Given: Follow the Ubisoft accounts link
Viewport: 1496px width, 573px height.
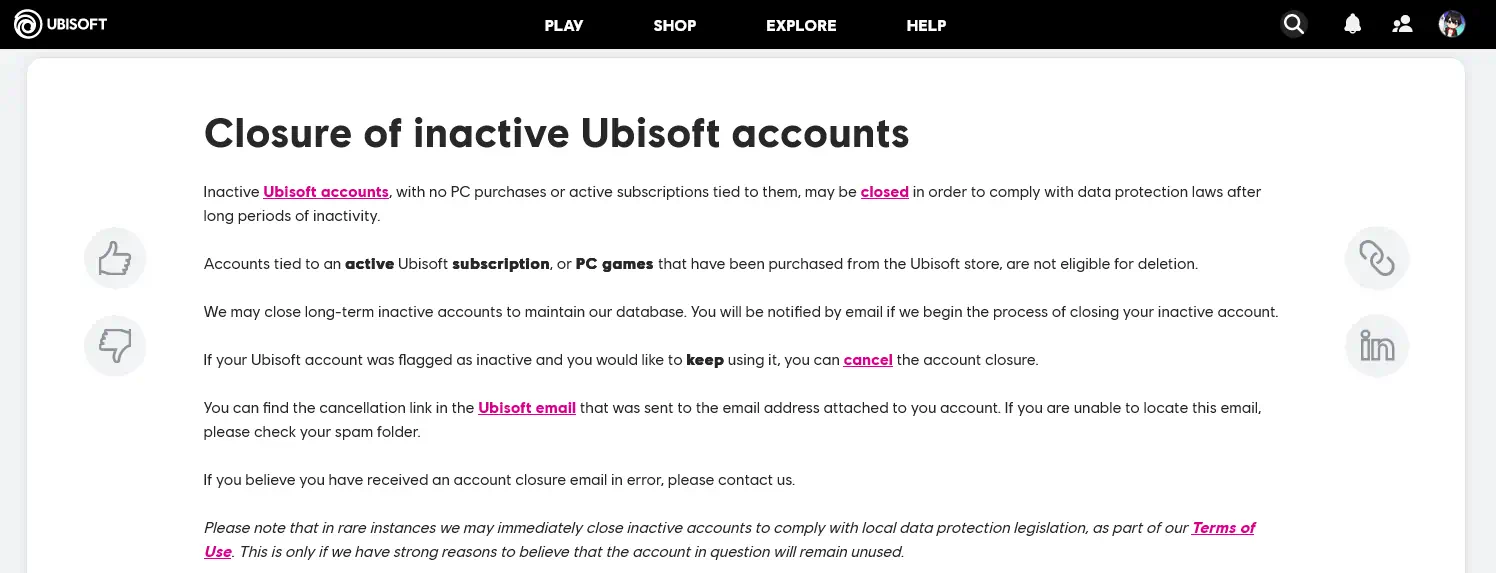Looking at the screenshot, I should pyautogui.click(x=326, y=192).
